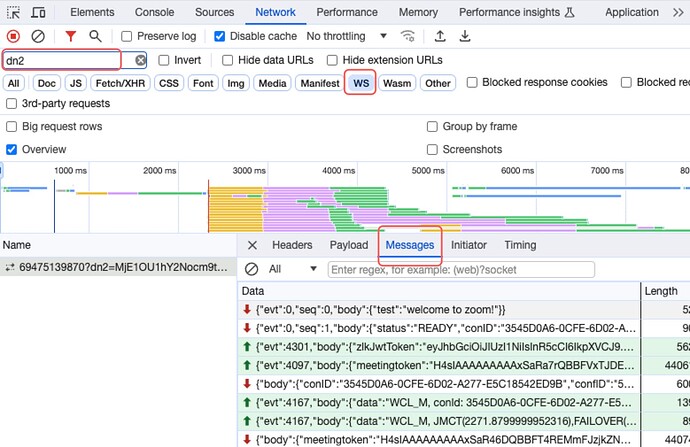The height and width of the screenshot is (447, 690).
Task: Show more DevTools tabs chevron
Action: (x=678, y=12)
